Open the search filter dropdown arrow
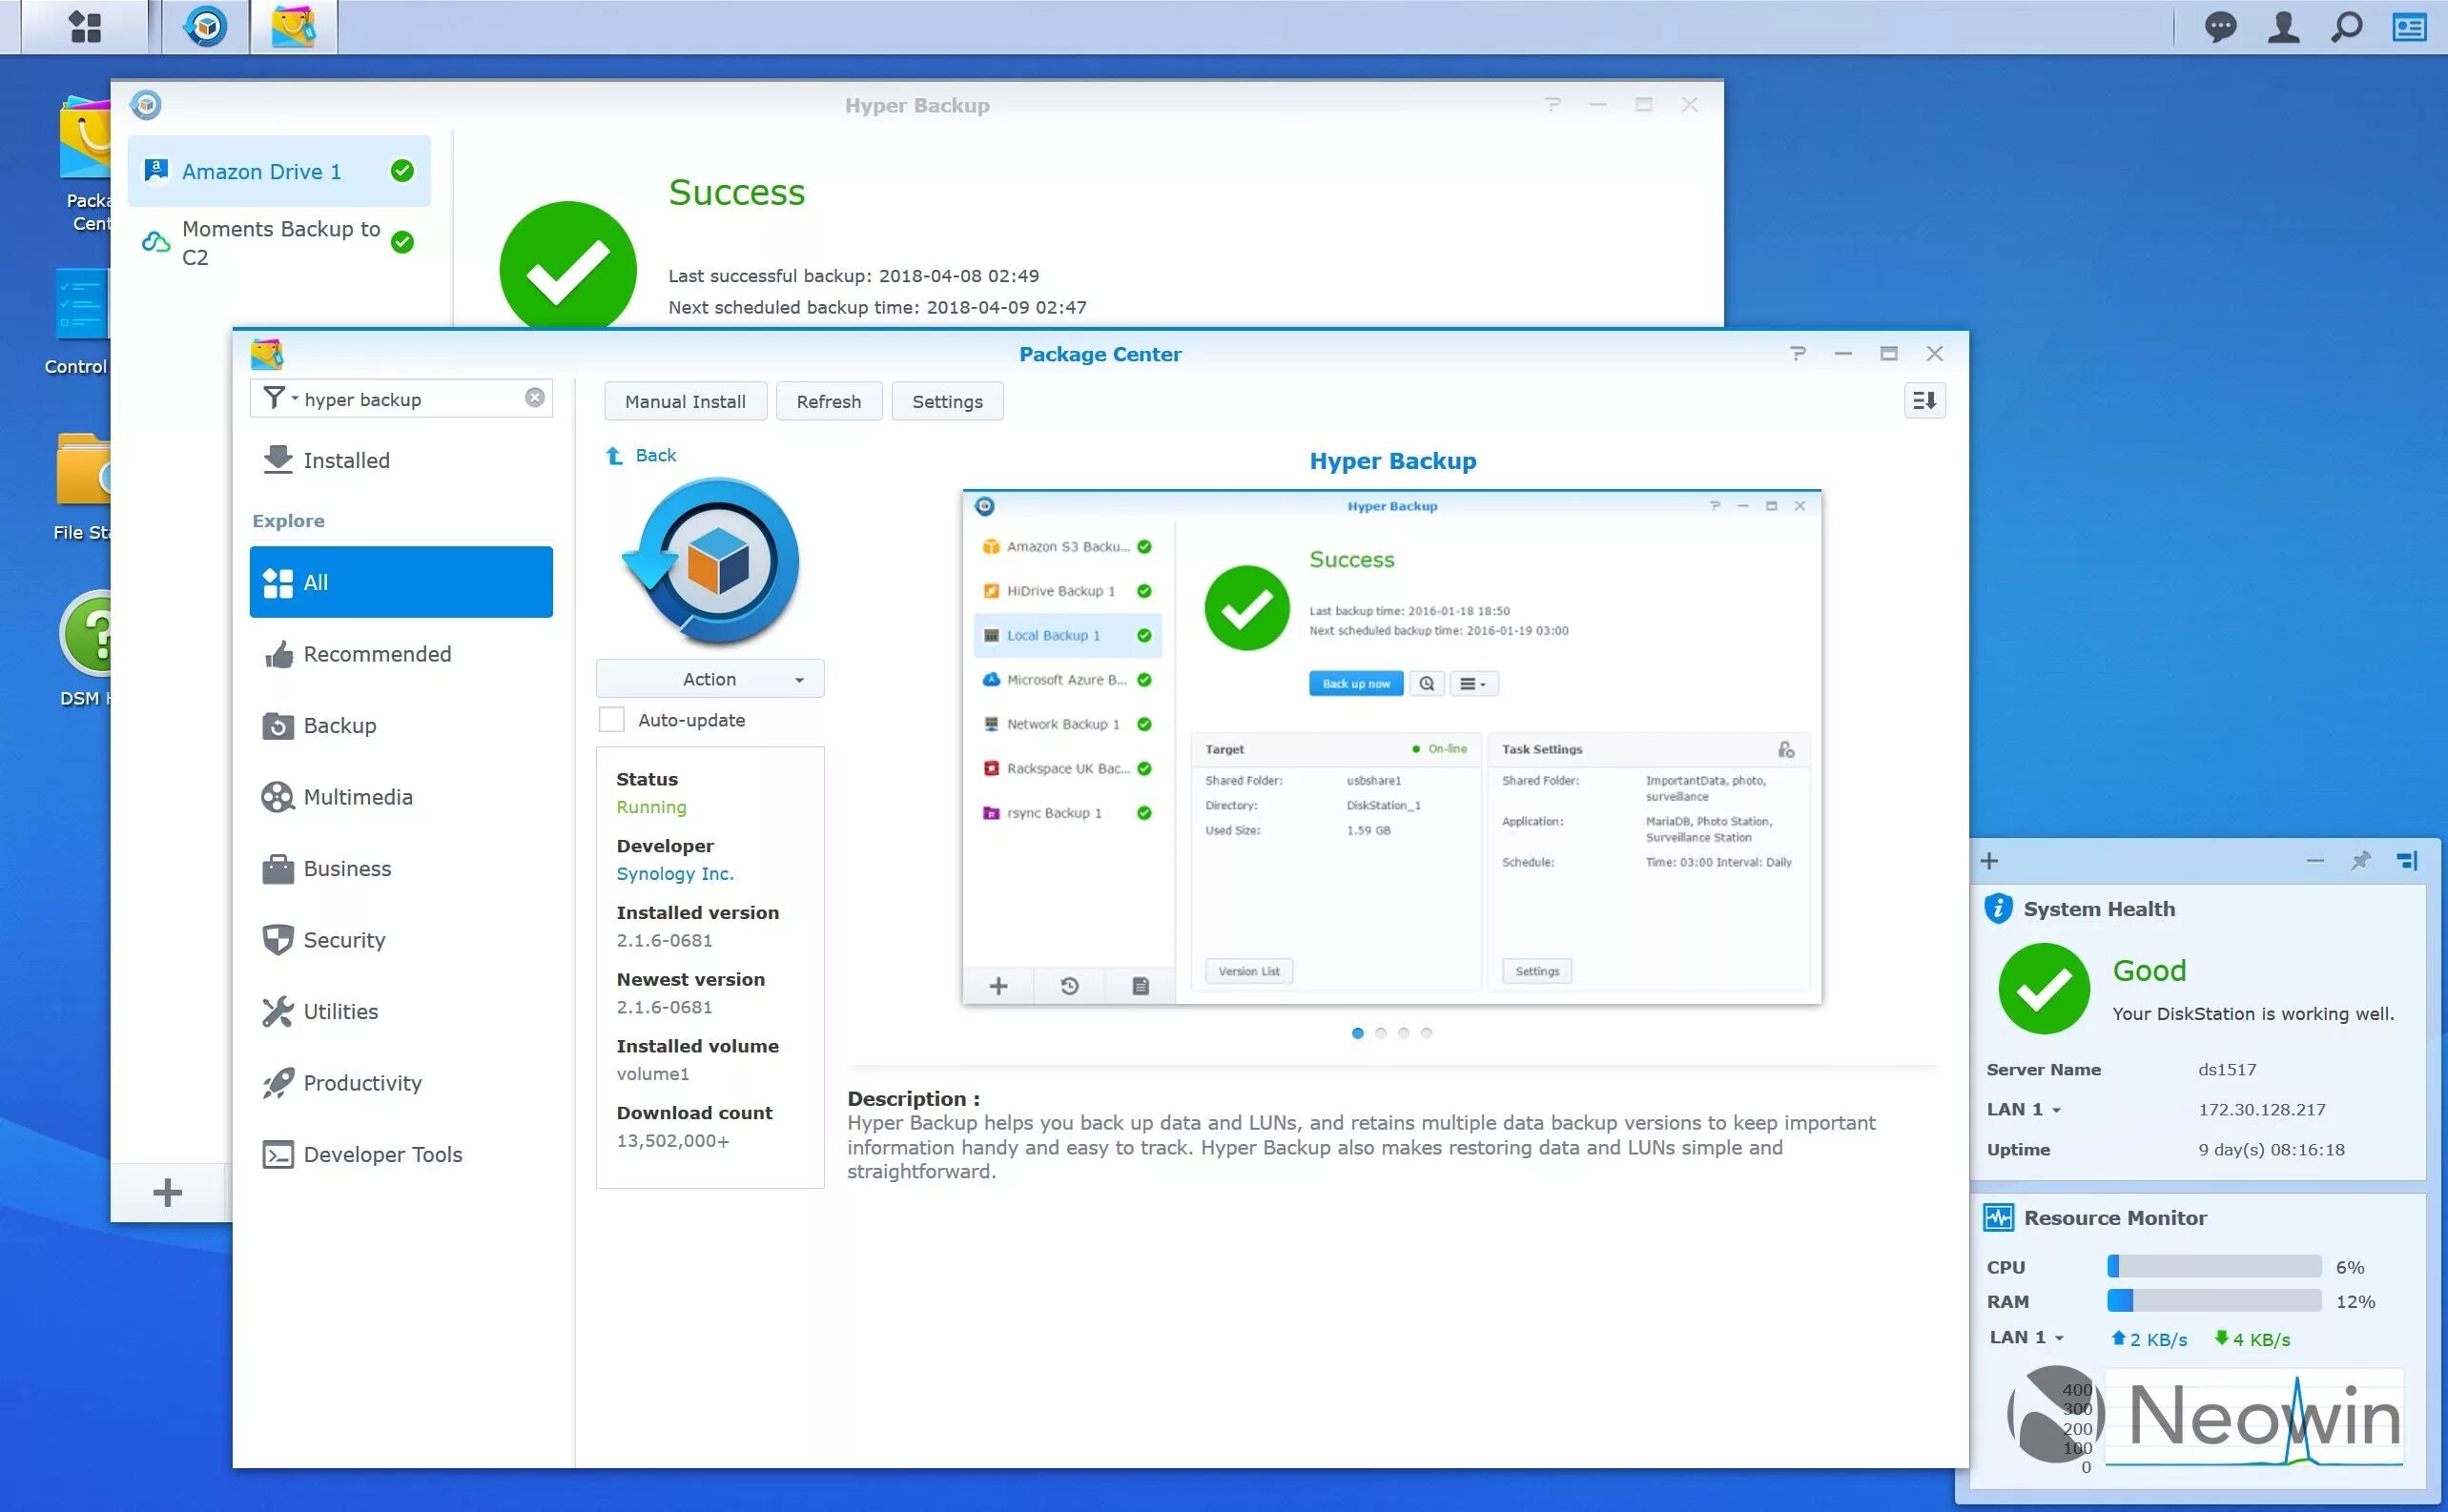The width and height of the screenshot is (2448, 1512). point(294,398)
